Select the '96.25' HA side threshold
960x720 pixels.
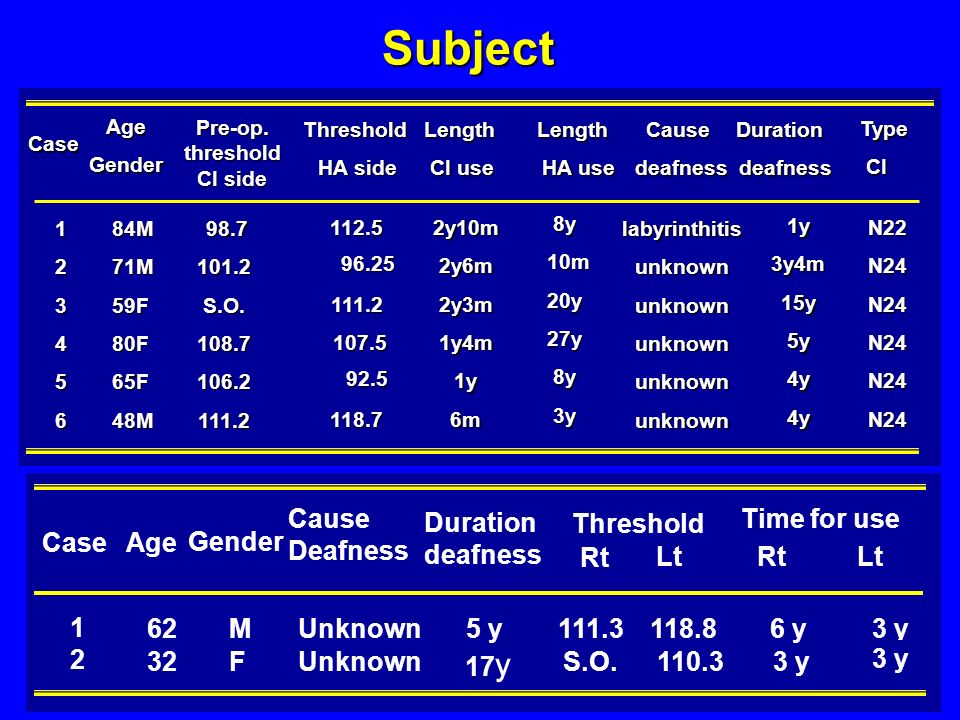point(367,264)
